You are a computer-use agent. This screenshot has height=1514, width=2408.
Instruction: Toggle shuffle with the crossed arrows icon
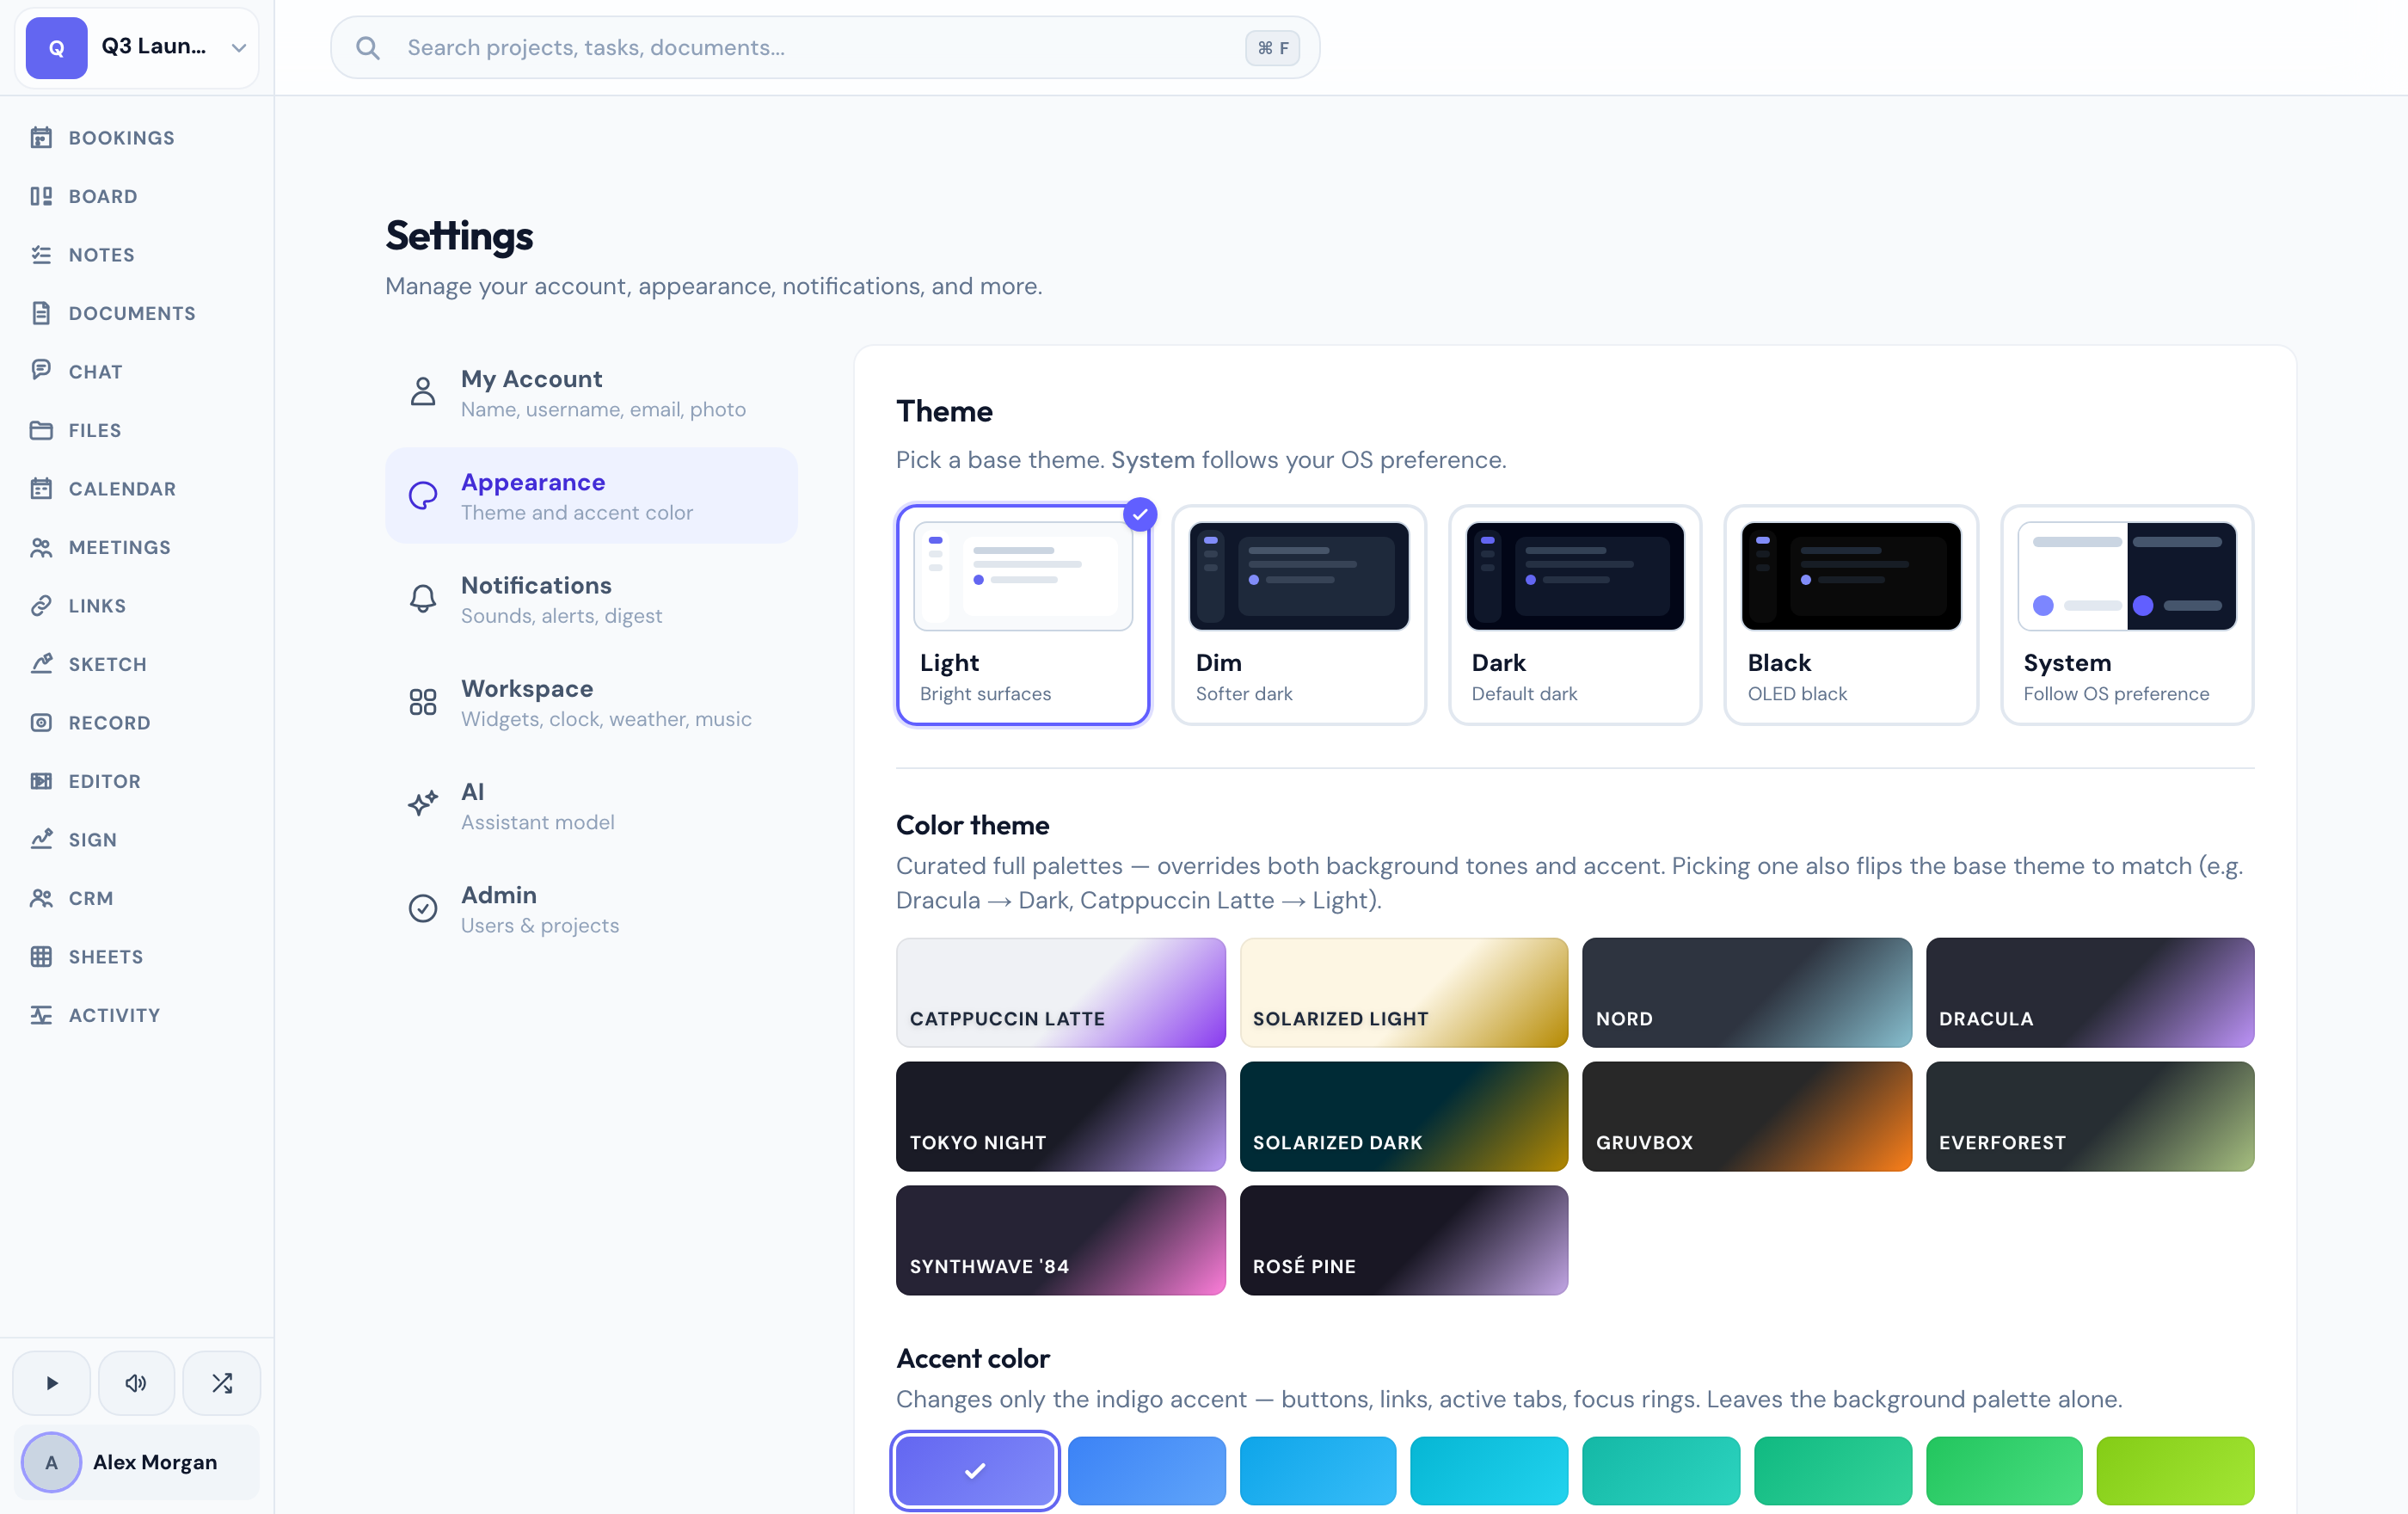pyautogui.click(x=222, y=1383)
